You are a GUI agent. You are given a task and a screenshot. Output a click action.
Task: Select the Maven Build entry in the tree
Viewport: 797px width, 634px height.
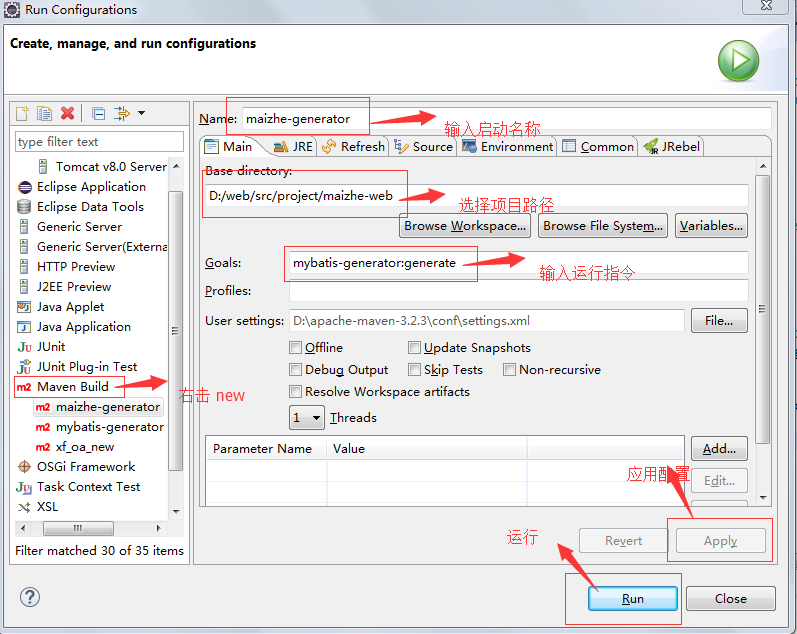[72, 387]
